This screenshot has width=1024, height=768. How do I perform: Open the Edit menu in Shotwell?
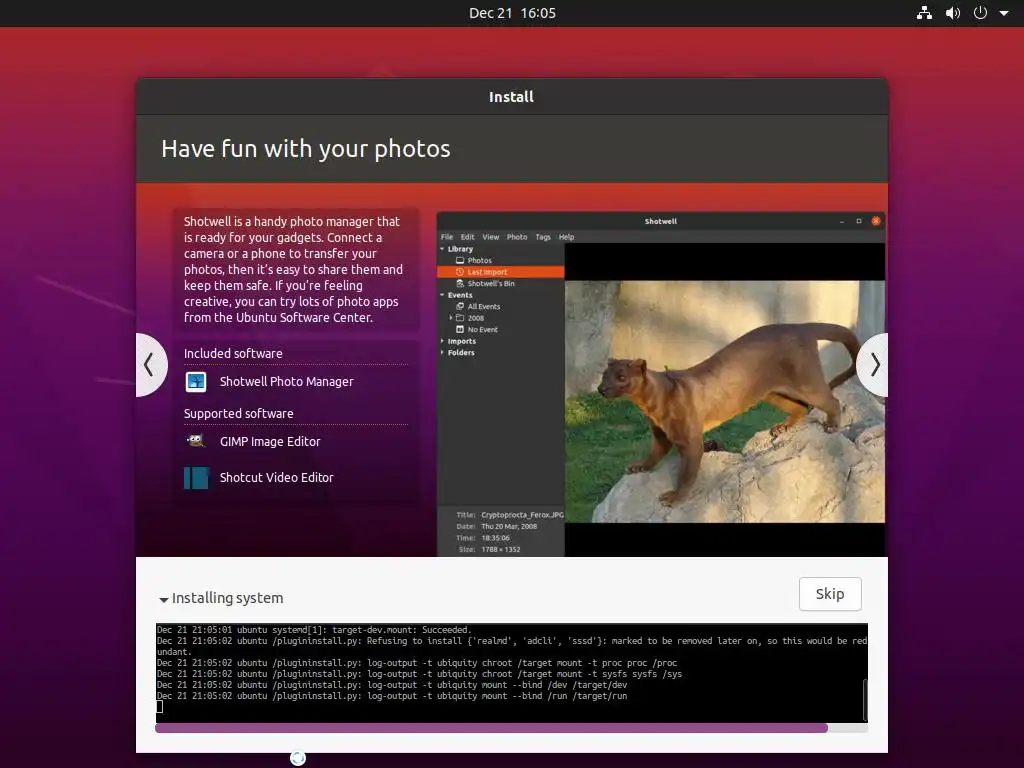pyautogui.click(x=468, y=237)
